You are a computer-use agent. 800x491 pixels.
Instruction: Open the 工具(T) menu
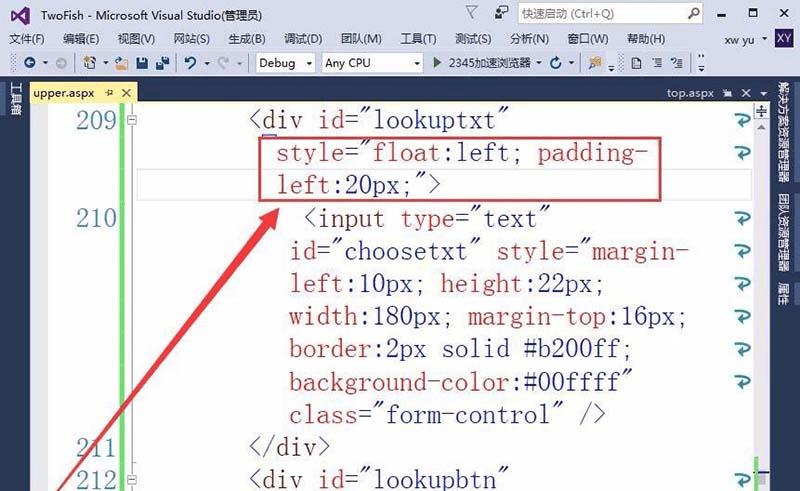click(x=418, y=39)
